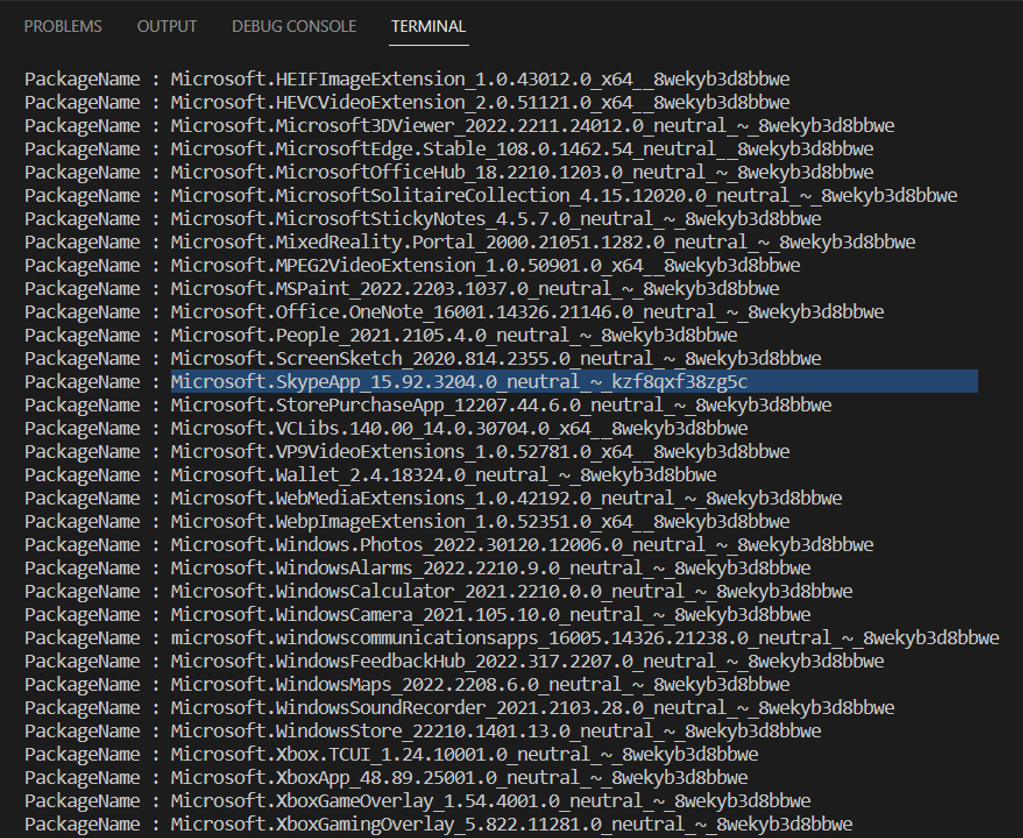Open the OUTPUT tab

pos(166,26)
